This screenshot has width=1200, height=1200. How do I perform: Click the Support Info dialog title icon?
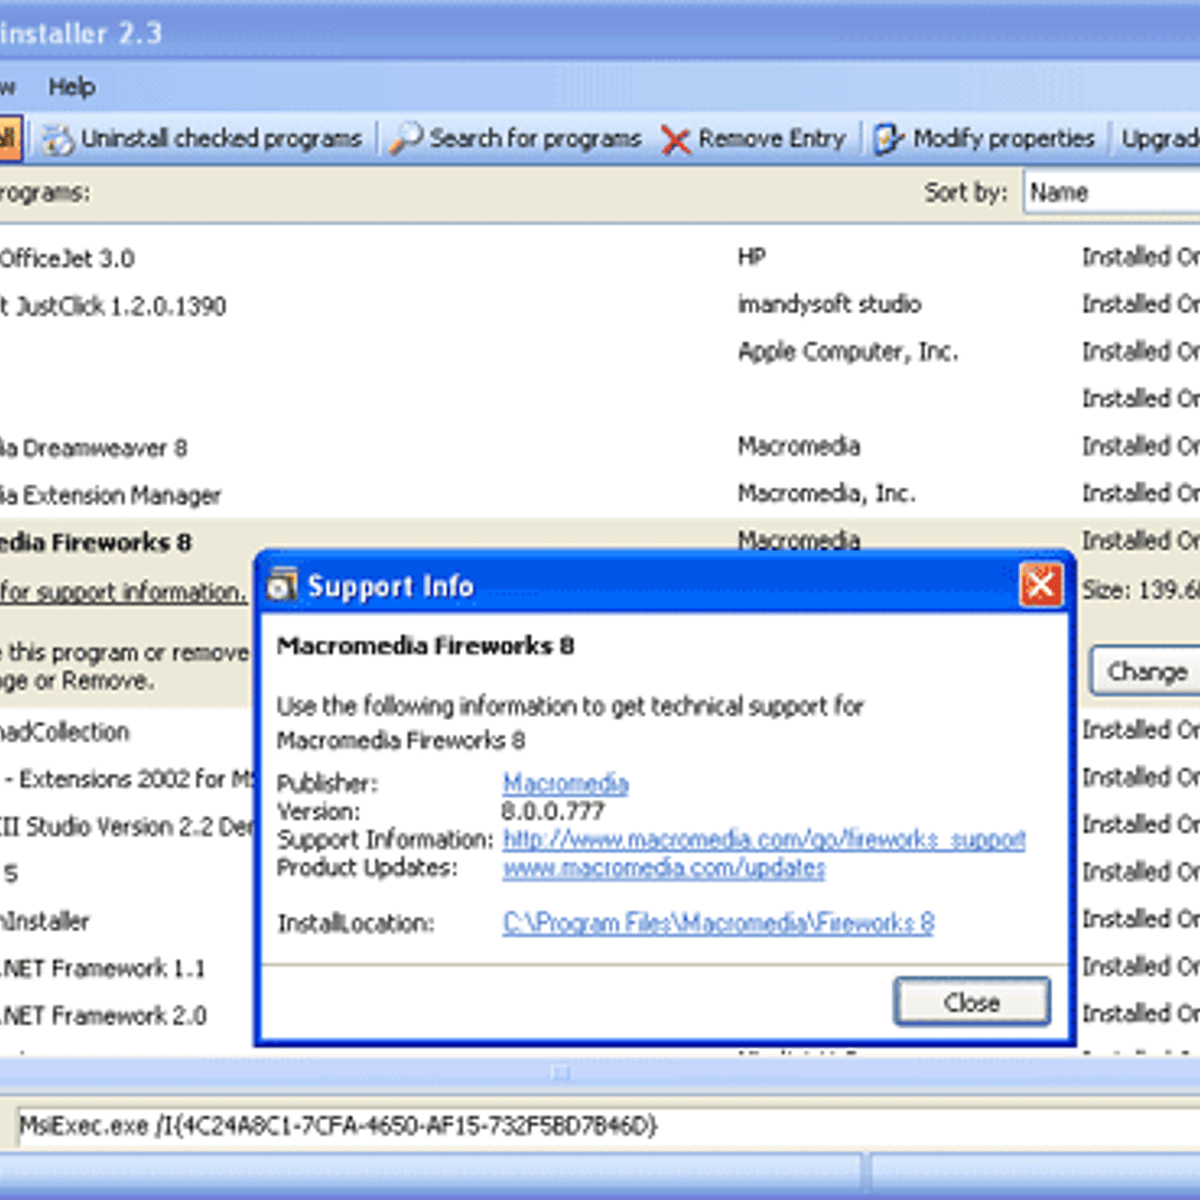click(283, 586)
